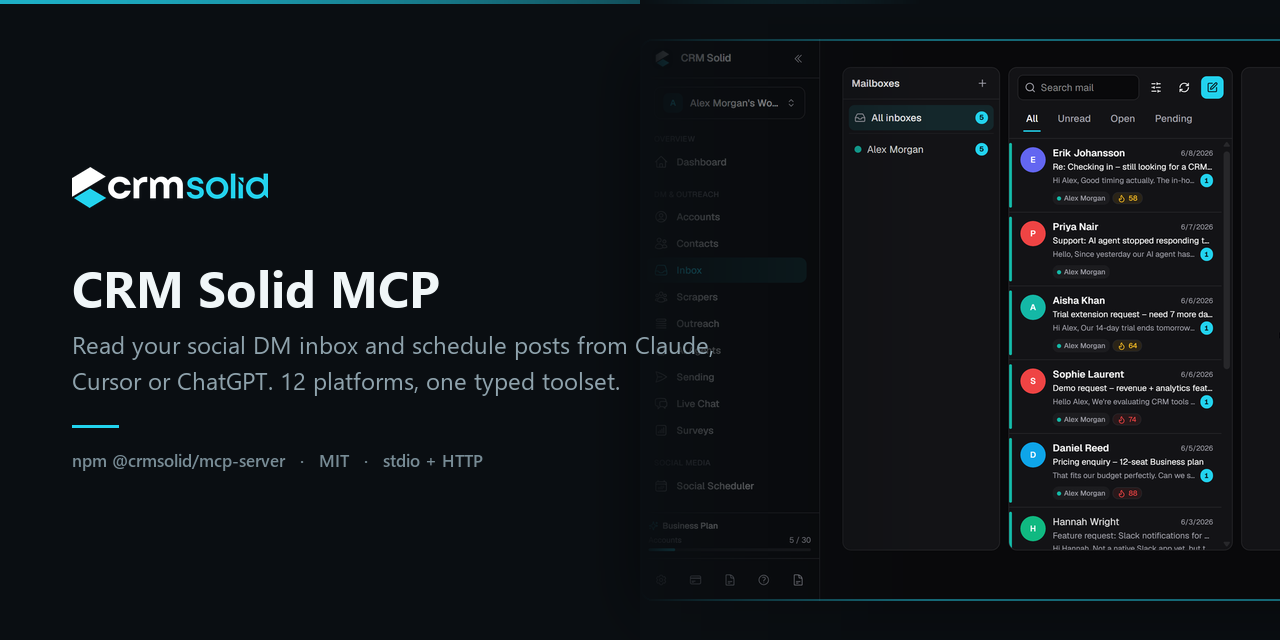Open Scrapers in the sidebar

pos(729,297)
